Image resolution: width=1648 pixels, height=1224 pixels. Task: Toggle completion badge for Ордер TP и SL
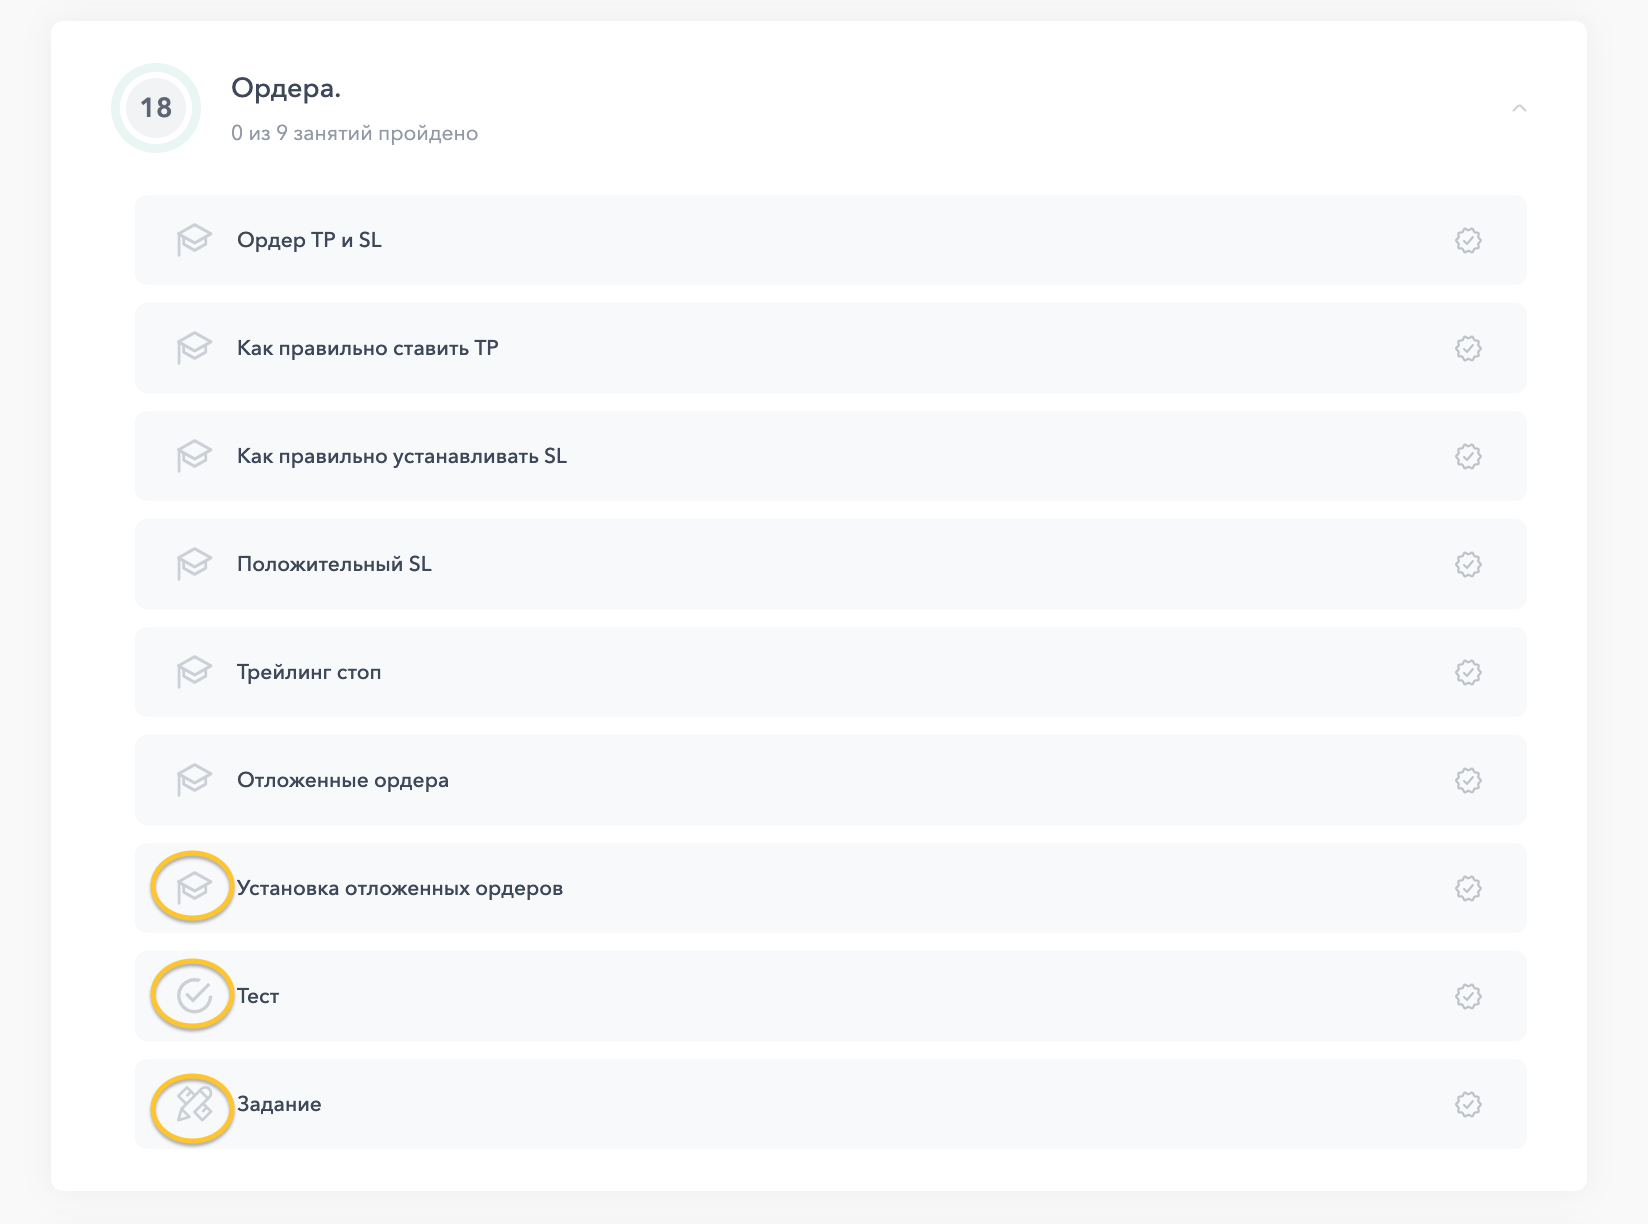1467,240
